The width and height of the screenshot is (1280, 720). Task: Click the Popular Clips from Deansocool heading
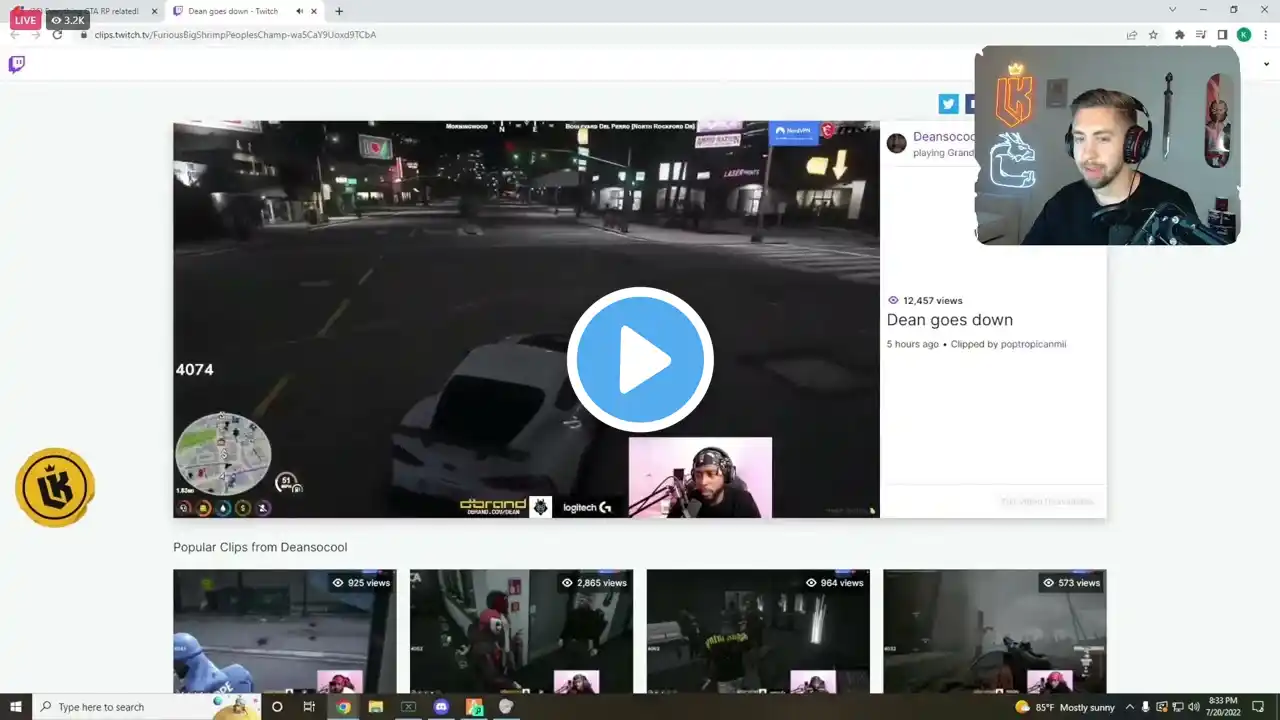coord(260,547)
